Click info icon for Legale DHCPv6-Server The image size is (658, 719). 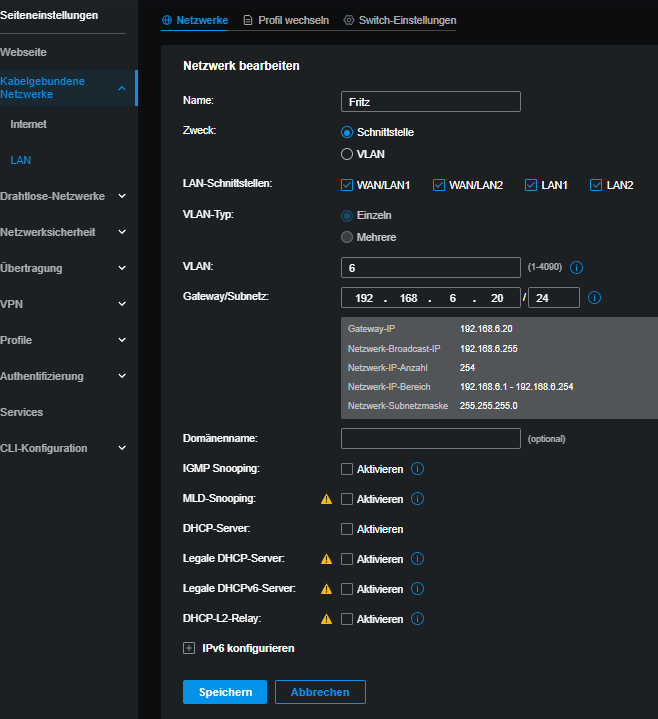point(418,589)
